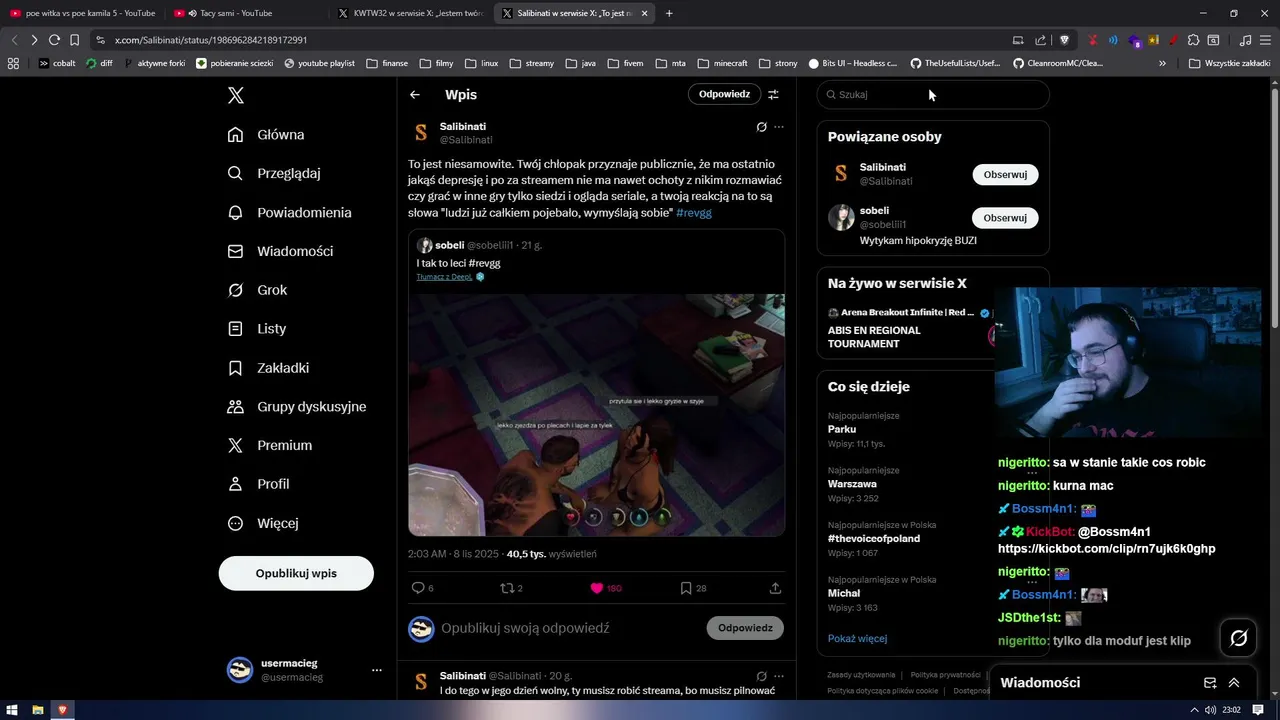Click Obserwuj next to sobeli

(1005, 218)
